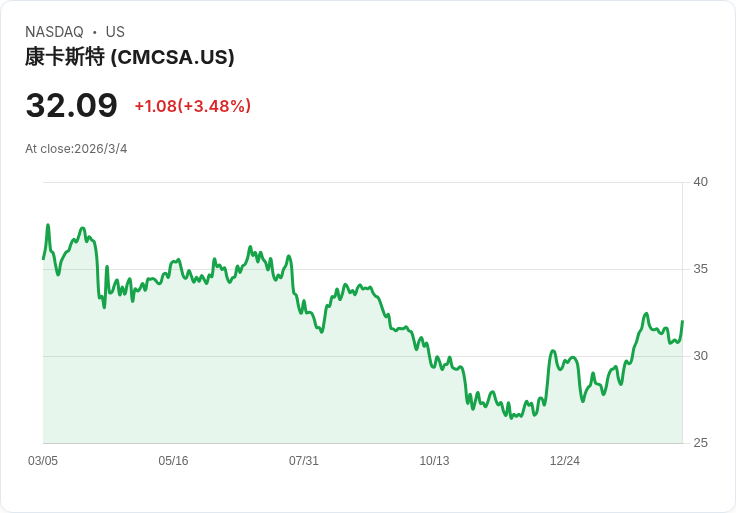
Task: Select the 12/24 date axis label
Action: [x=565, y=460]
